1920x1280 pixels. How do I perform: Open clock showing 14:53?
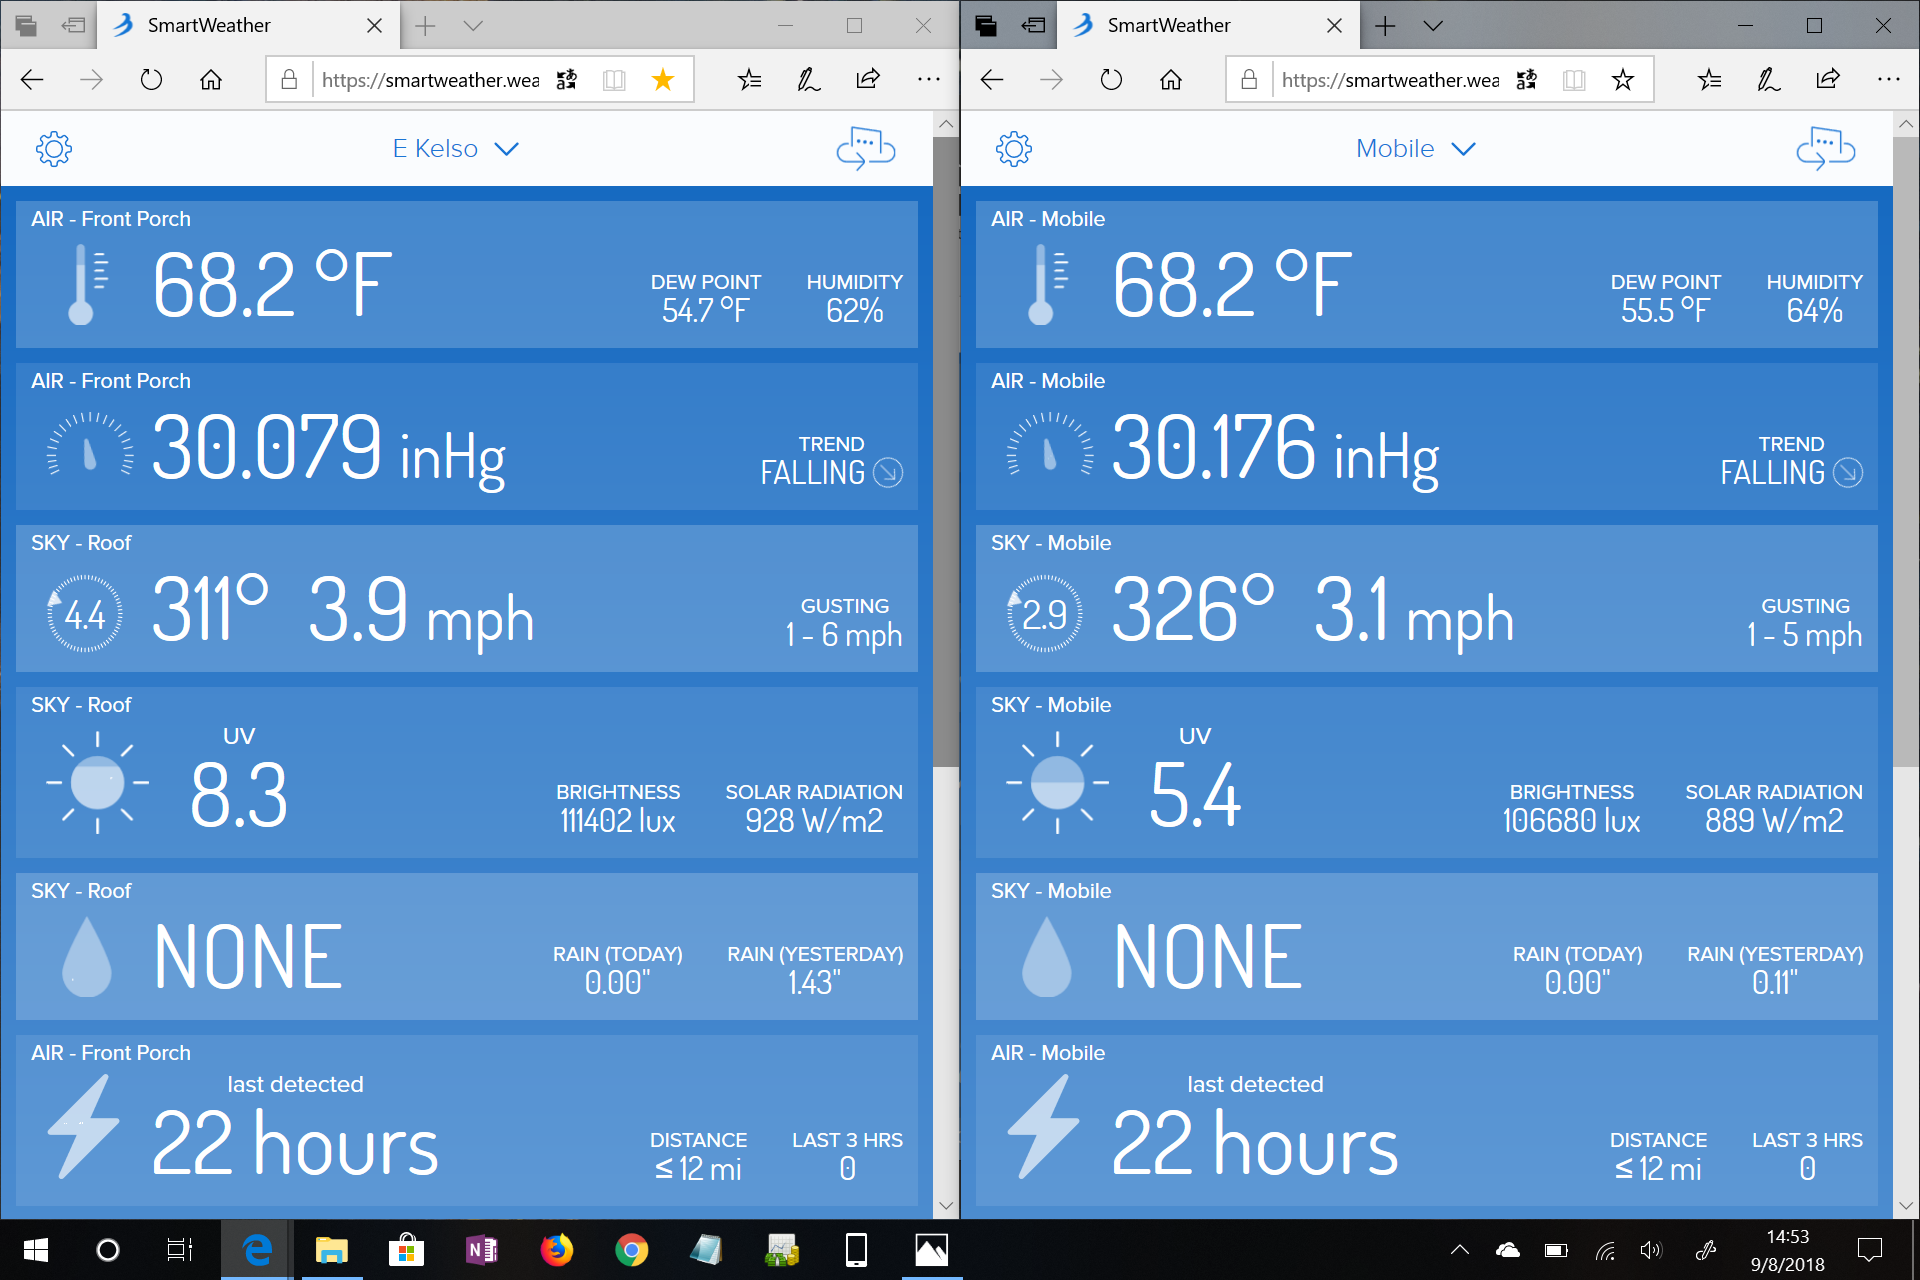1788,1250
